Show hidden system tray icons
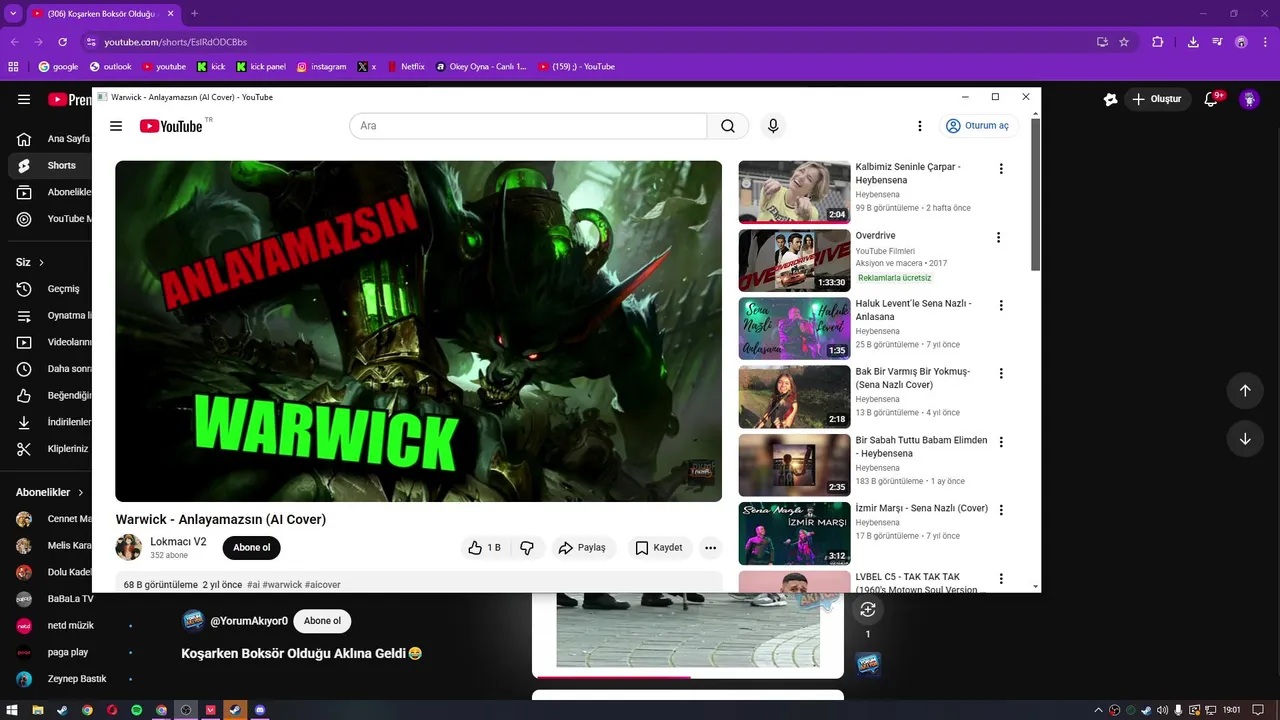The image size is (1280, 720). [x=1098, y=710]
